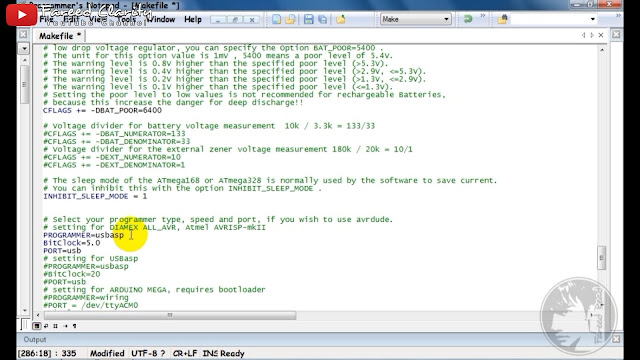Click the editor vertical scrollbar thumb
640x360 pixels.
602,258
